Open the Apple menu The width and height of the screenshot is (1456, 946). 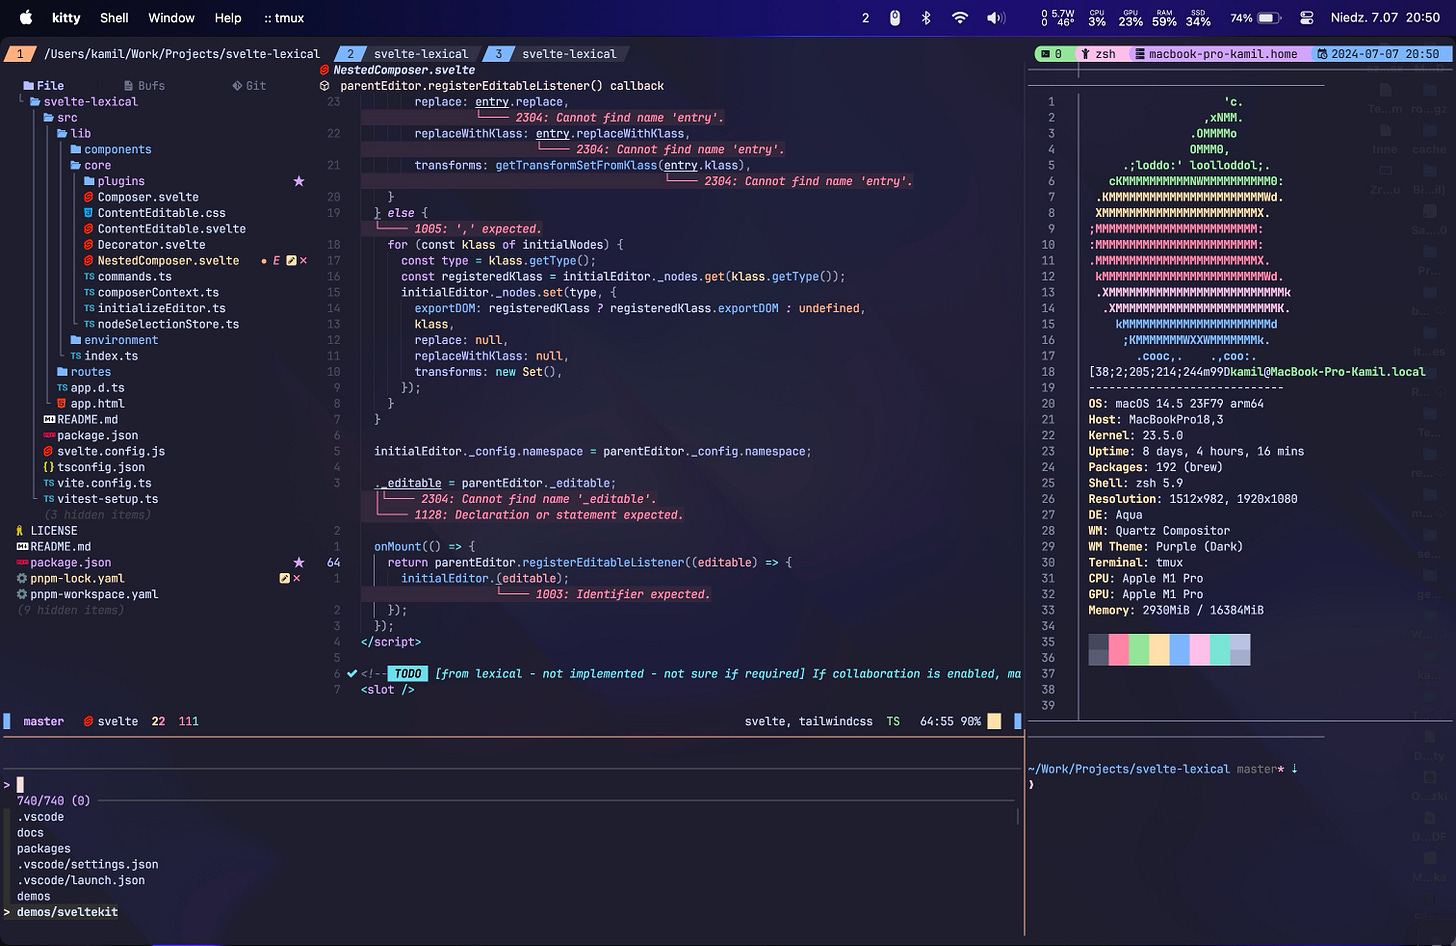(x=26, y=17)
